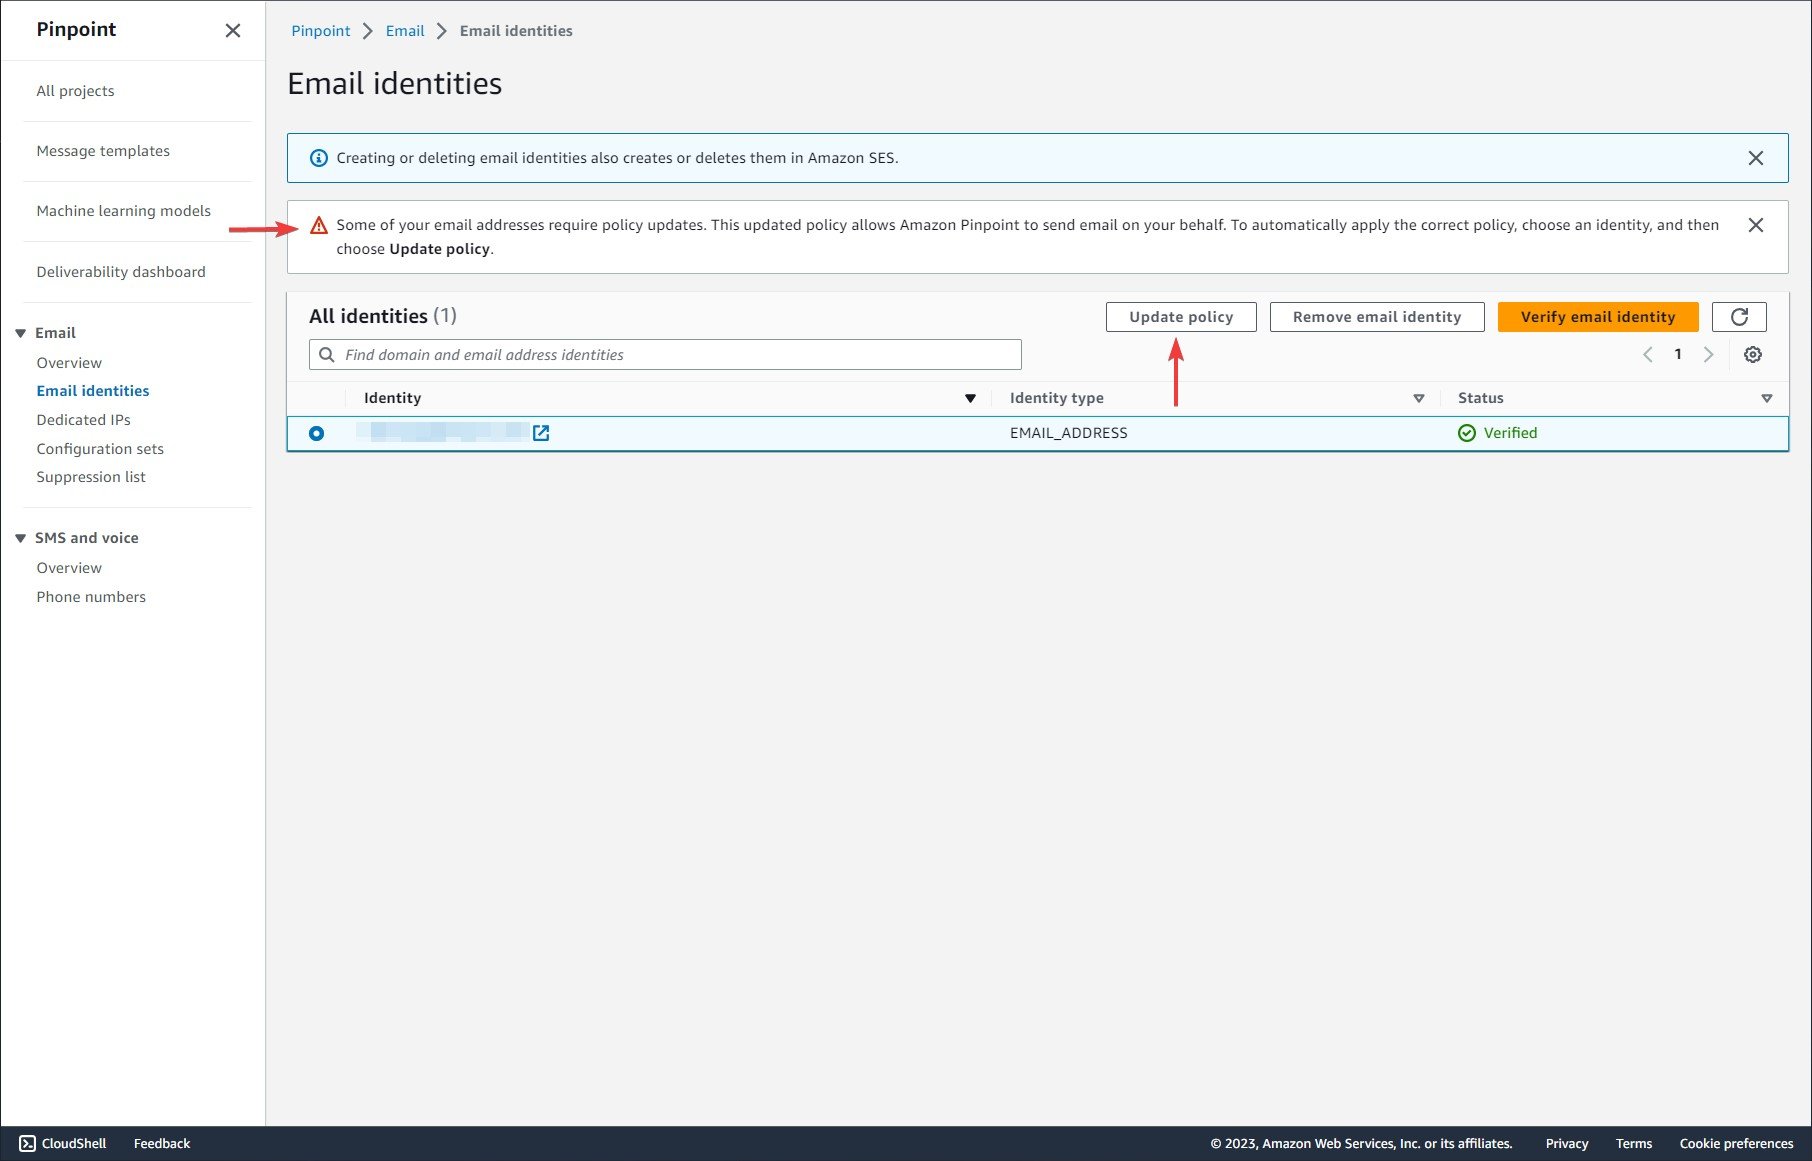The image size is (1812, 1161).
Task: Click the search magnifier icon
Action: pyautogui.click(x=327, y=355)
